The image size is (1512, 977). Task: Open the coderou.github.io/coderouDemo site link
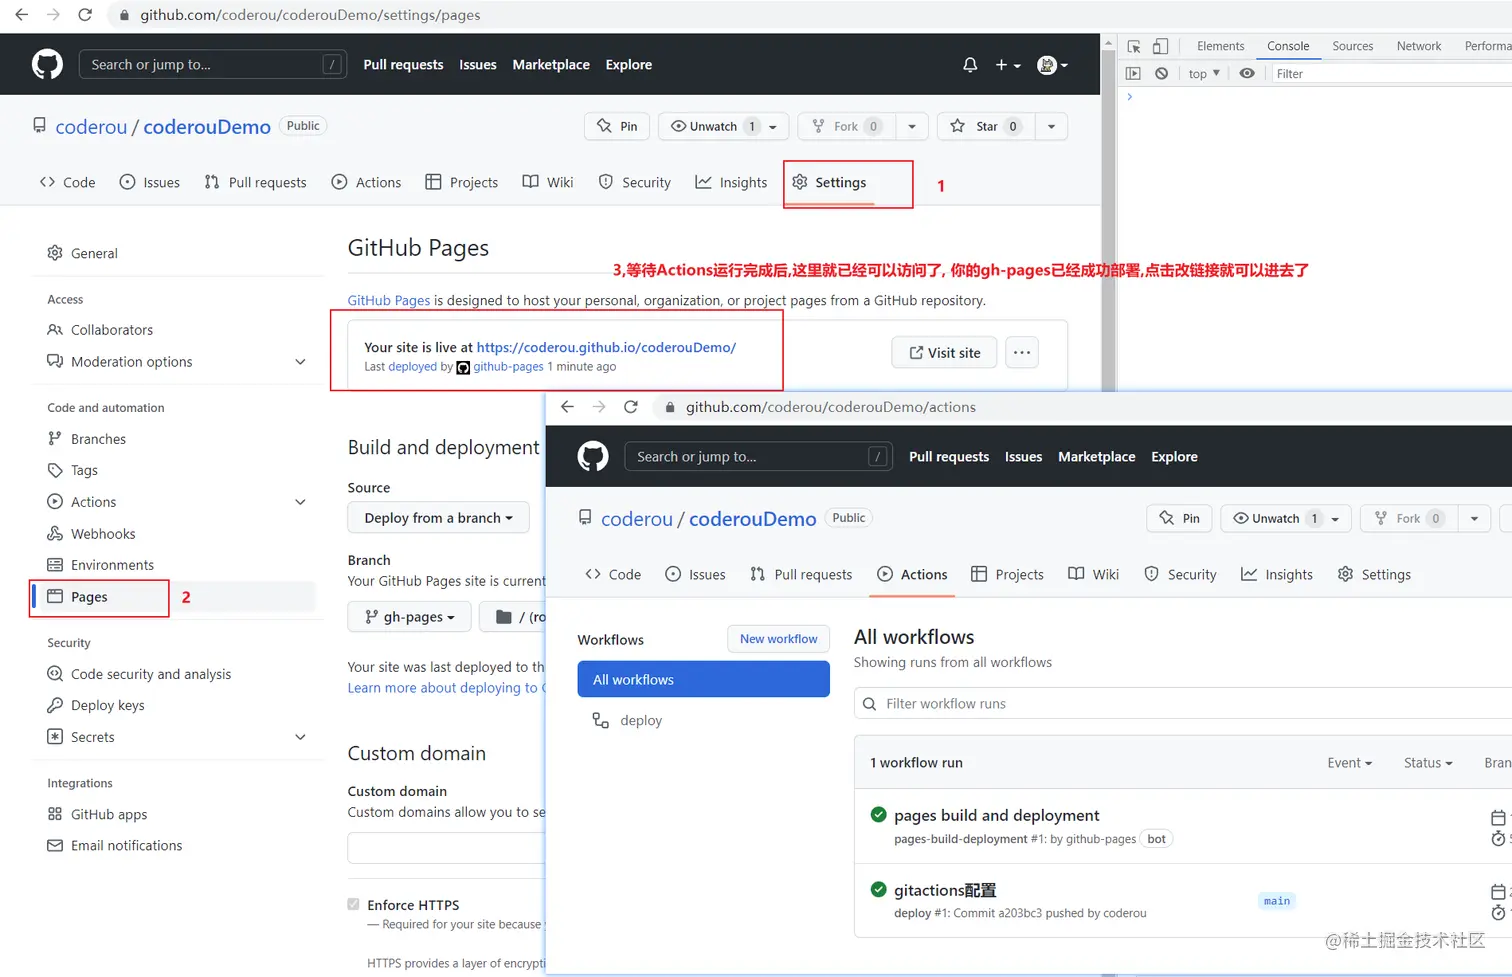[x=606, y=347]
